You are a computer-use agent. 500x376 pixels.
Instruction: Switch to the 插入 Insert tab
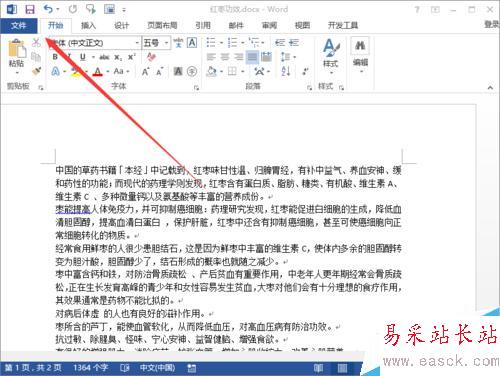click(88, 26)
